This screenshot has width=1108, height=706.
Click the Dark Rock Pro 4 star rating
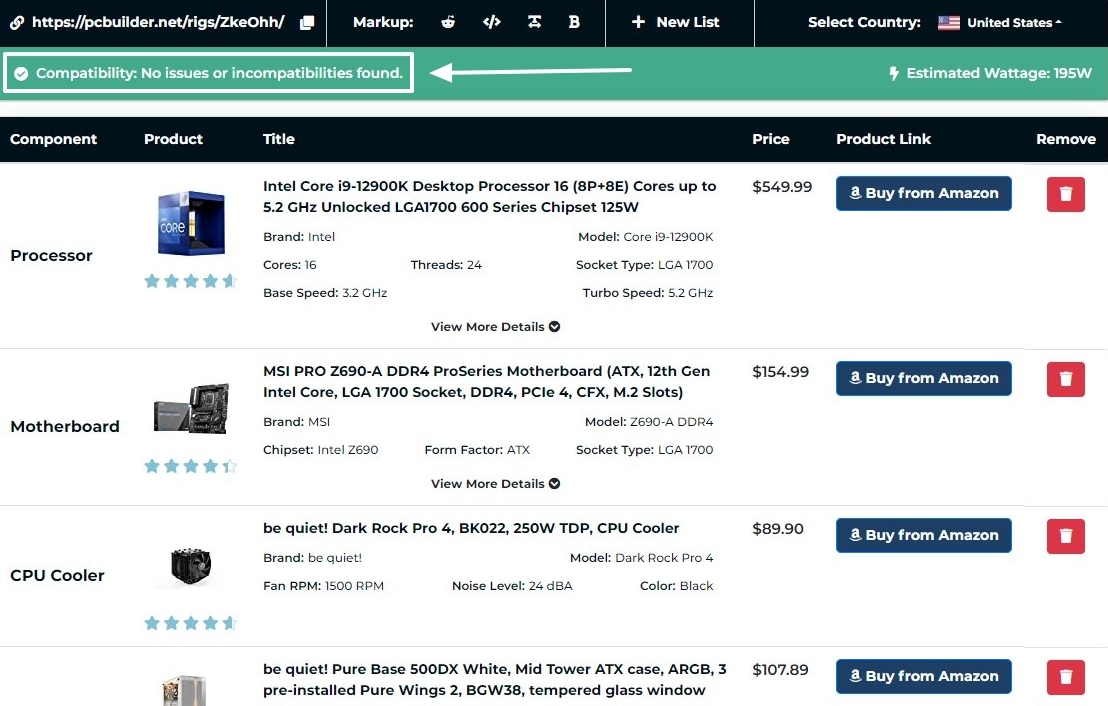click(x=190, y=623)
